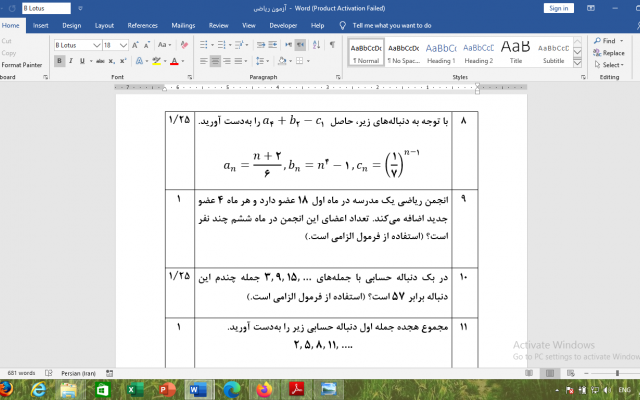This screenshot has width=640, height=400.
Task: Expand highlight color dropdown arrow
Action: (165, 61)
